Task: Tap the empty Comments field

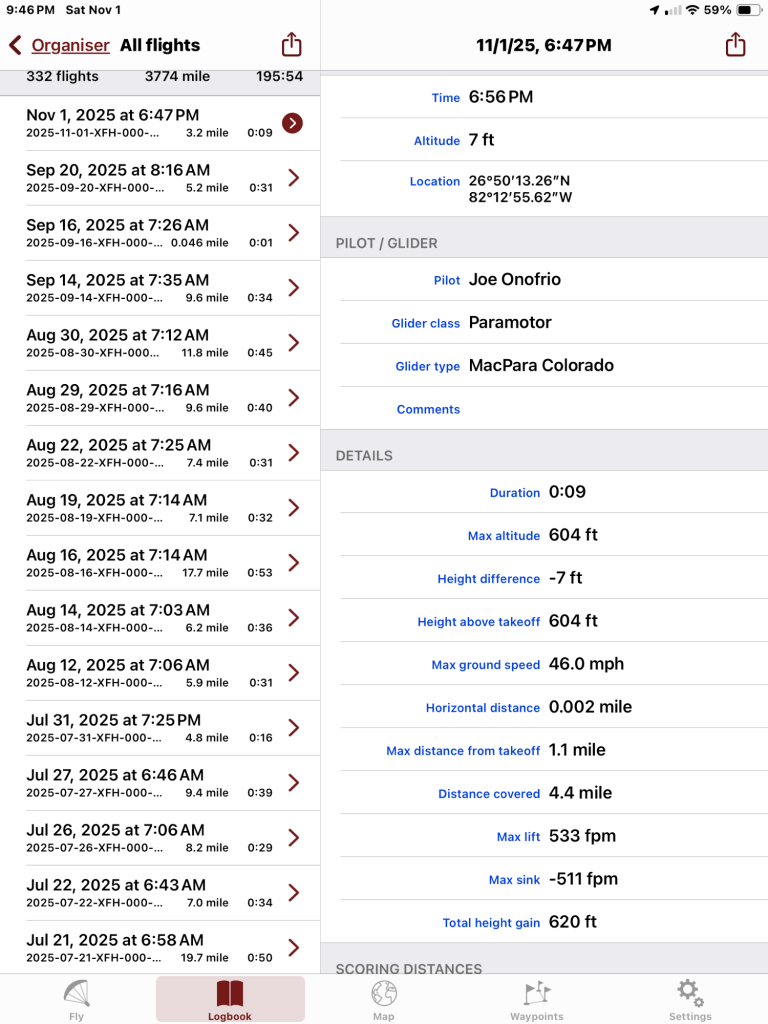Action: click(x=600, y=409)
